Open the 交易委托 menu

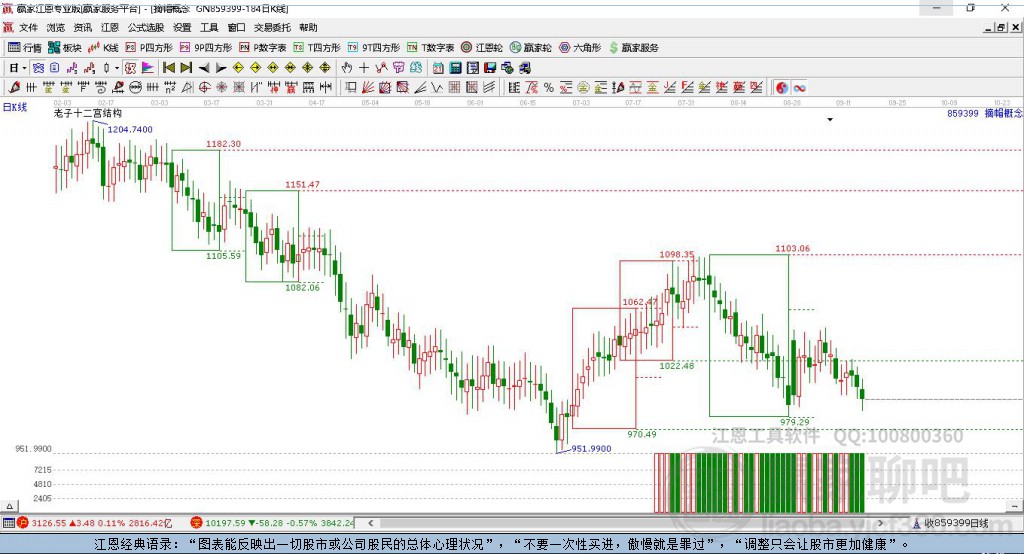(x=272, y=27)
